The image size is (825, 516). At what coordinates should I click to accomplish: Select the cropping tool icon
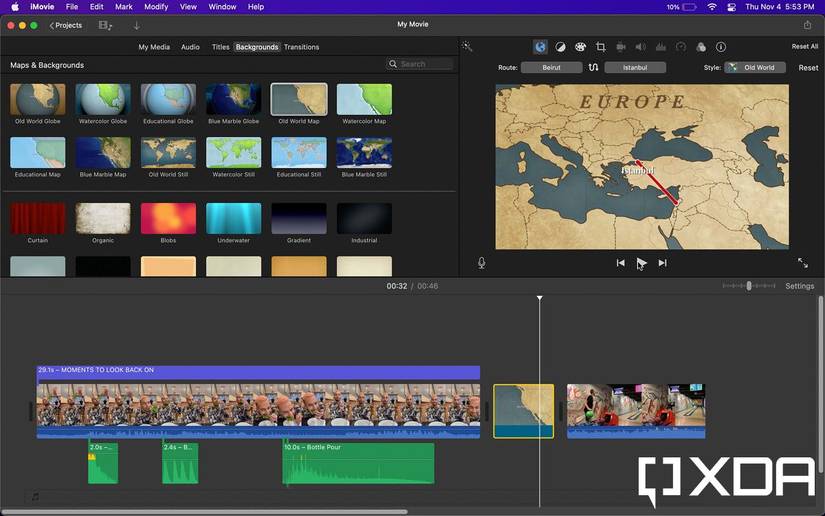tap(600, 47)
